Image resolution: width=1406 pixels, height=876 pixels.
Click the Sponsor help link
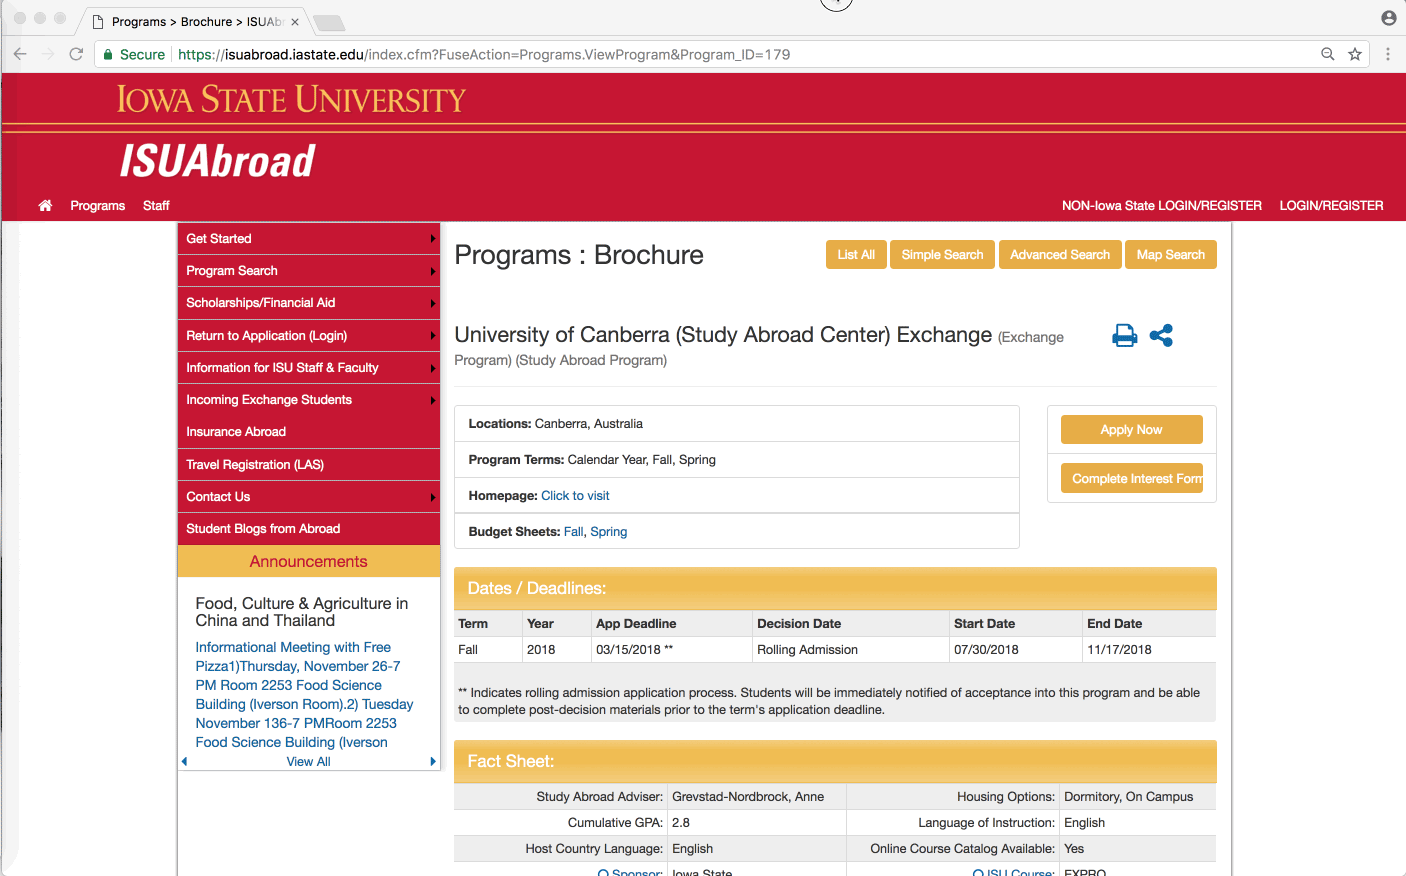click(x=630, y=873)
